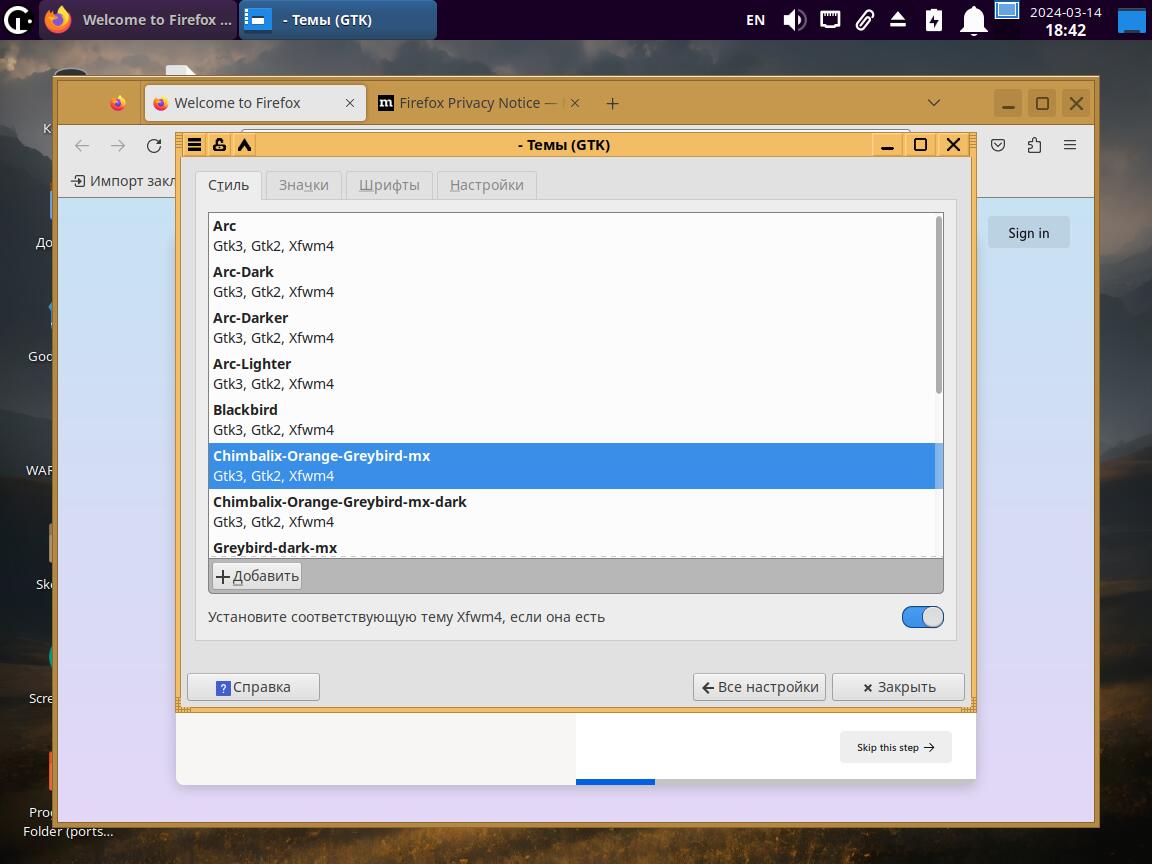The image size is (1152, 864).
Task: Go back to Все настройки
Action: pos(760,687)
